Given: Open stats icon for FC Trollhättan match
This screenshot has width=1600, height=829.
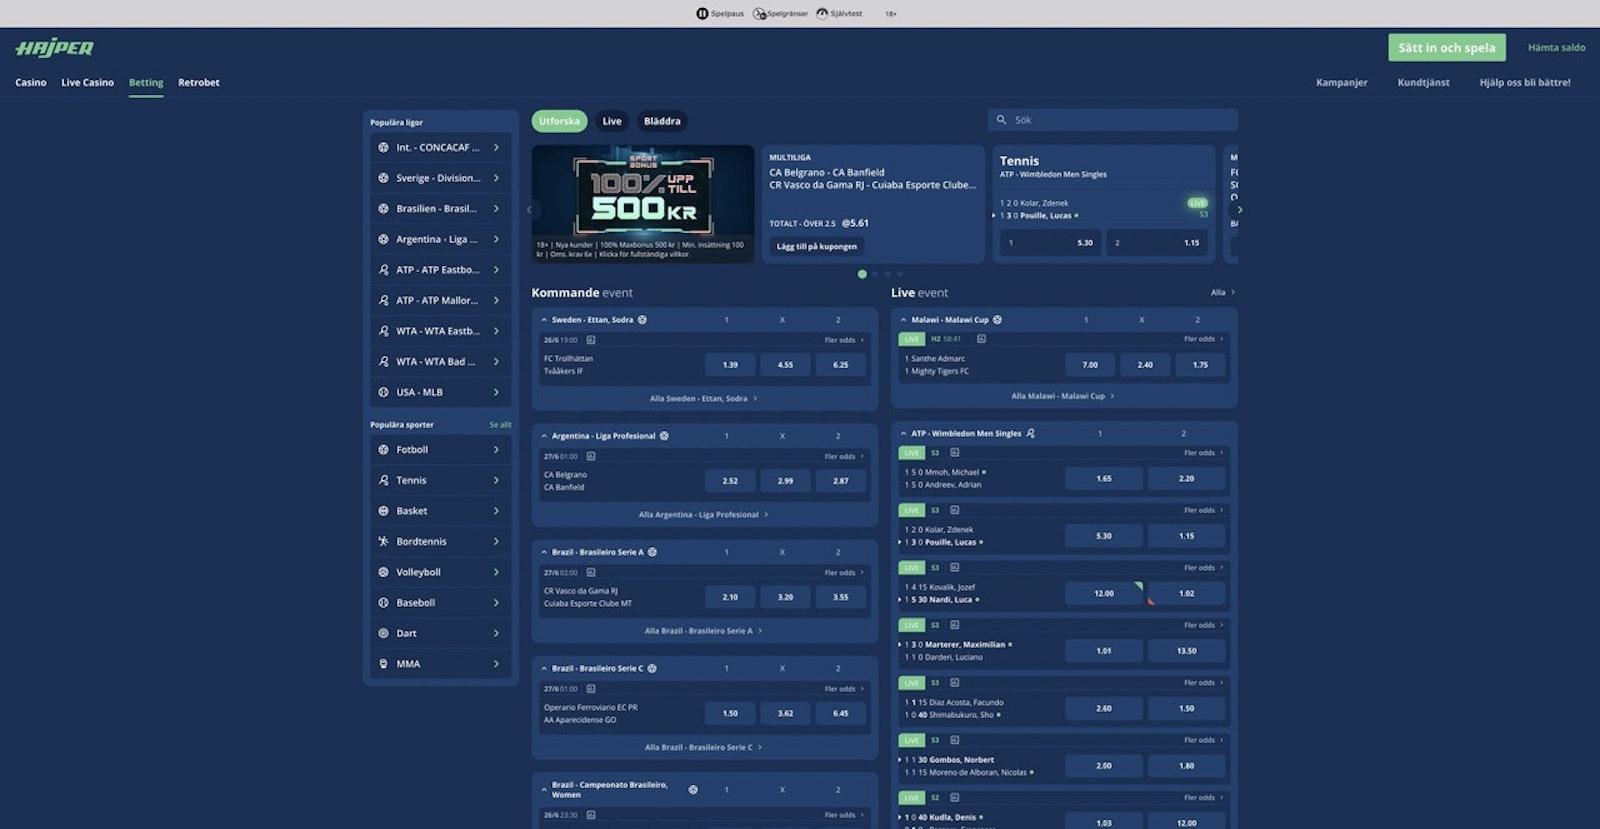Looking at the screenshot, I should pyautogui.click(x=591, y=340).
